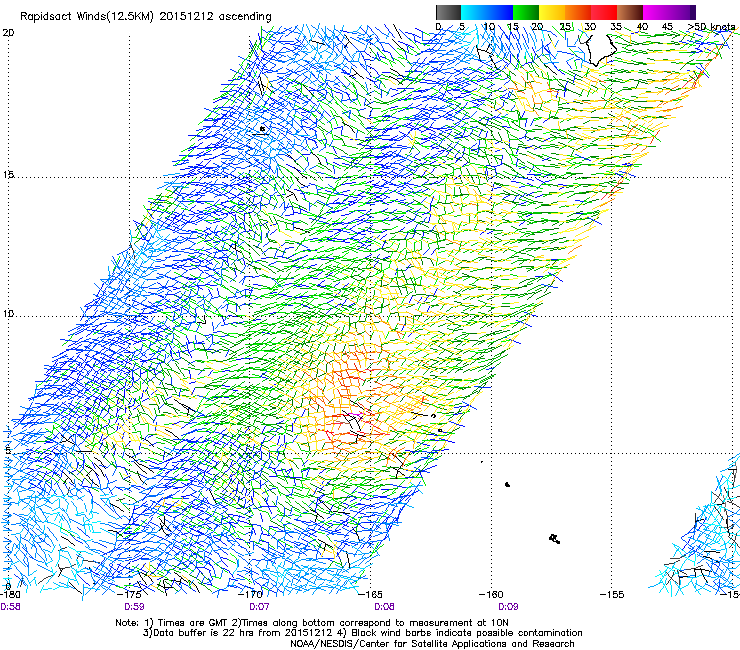The image size is (740, 650).
Task: Click the purple '0:09' time label
Action: click(x=508, y=607)
